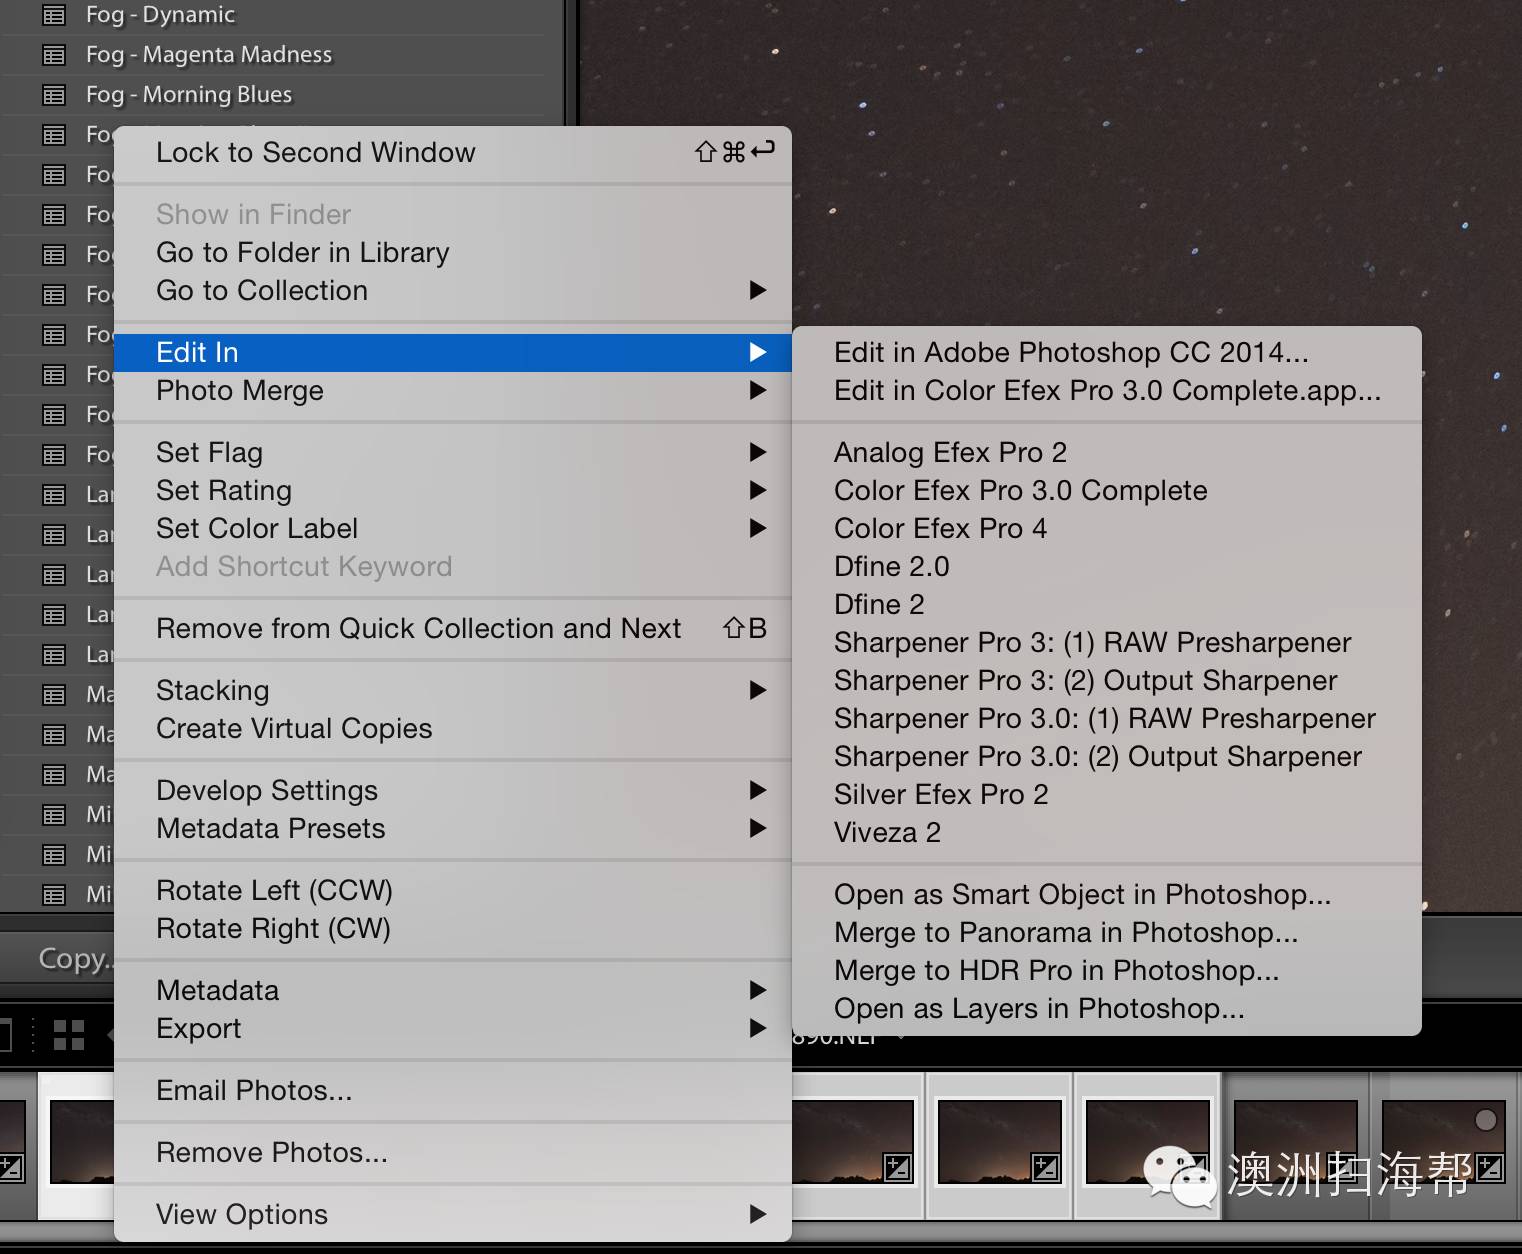This screenshot has height=1254, width=1522.
Task: Click the preset icon beside Fog - Dynamic
Action: tap(54, 15)
